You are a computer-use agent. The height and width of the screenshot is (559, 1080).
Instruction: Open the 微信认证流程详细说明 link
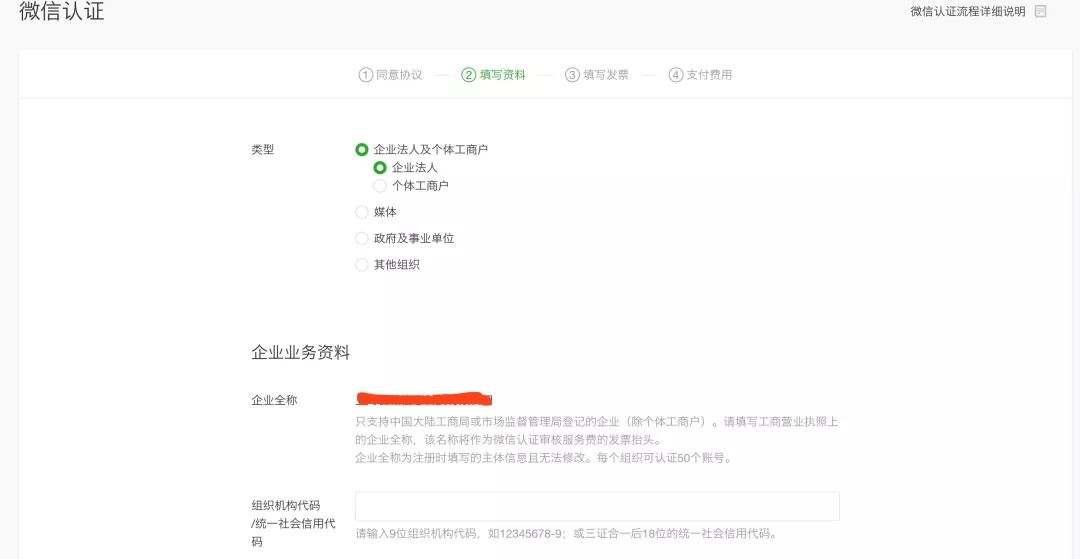968,12
